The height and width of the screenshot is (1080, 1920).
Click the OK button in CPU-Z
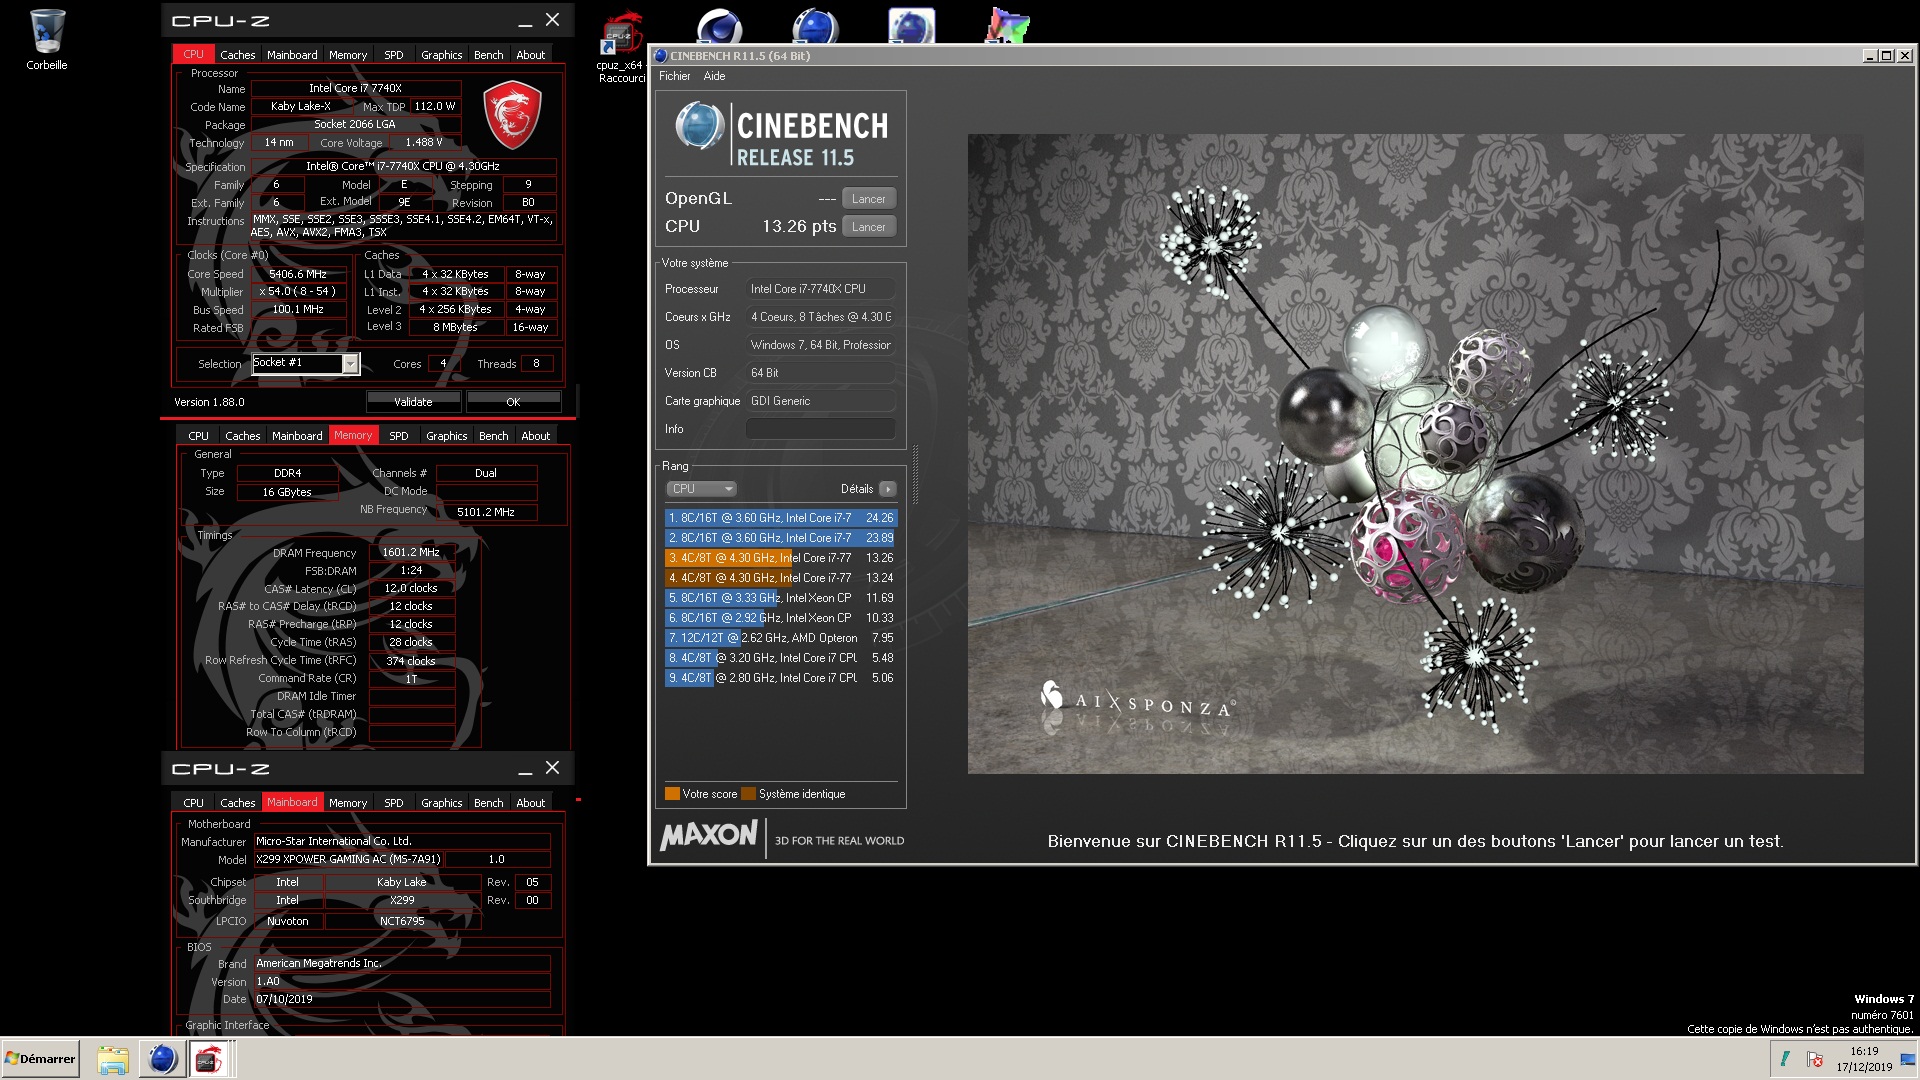click(x=513, y=402)
